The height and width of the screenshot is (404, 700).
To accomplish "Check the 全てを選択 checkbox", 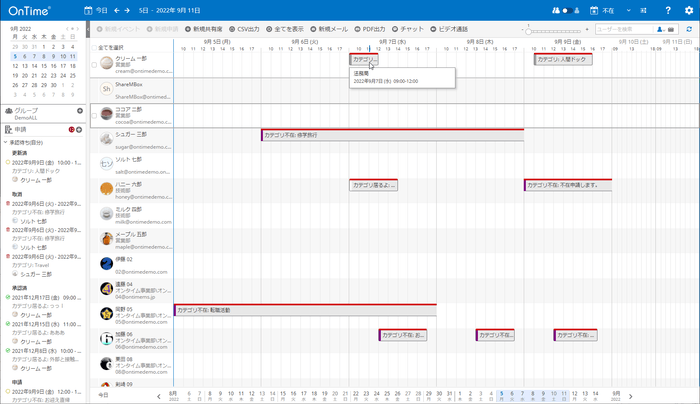I will (94, 47).
